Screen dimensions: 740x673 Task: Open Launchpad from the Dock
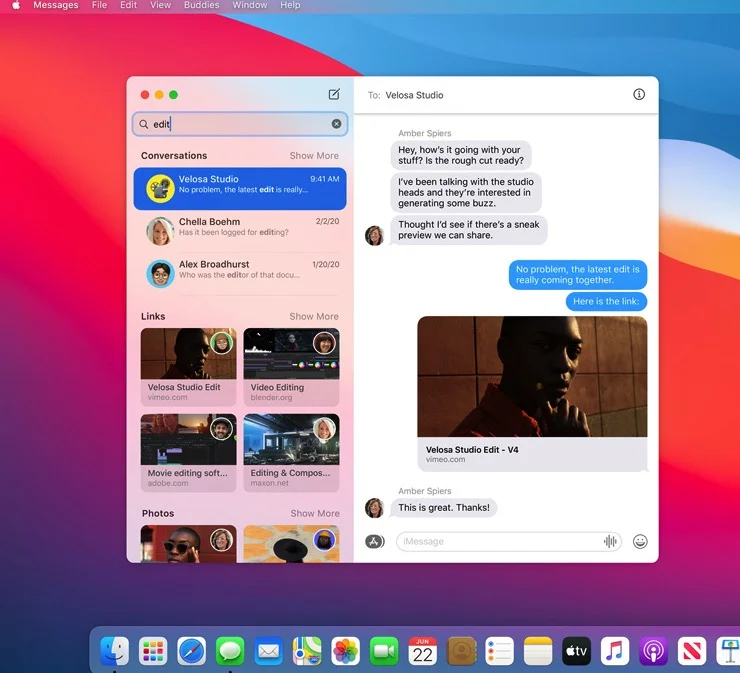[153, 651]
